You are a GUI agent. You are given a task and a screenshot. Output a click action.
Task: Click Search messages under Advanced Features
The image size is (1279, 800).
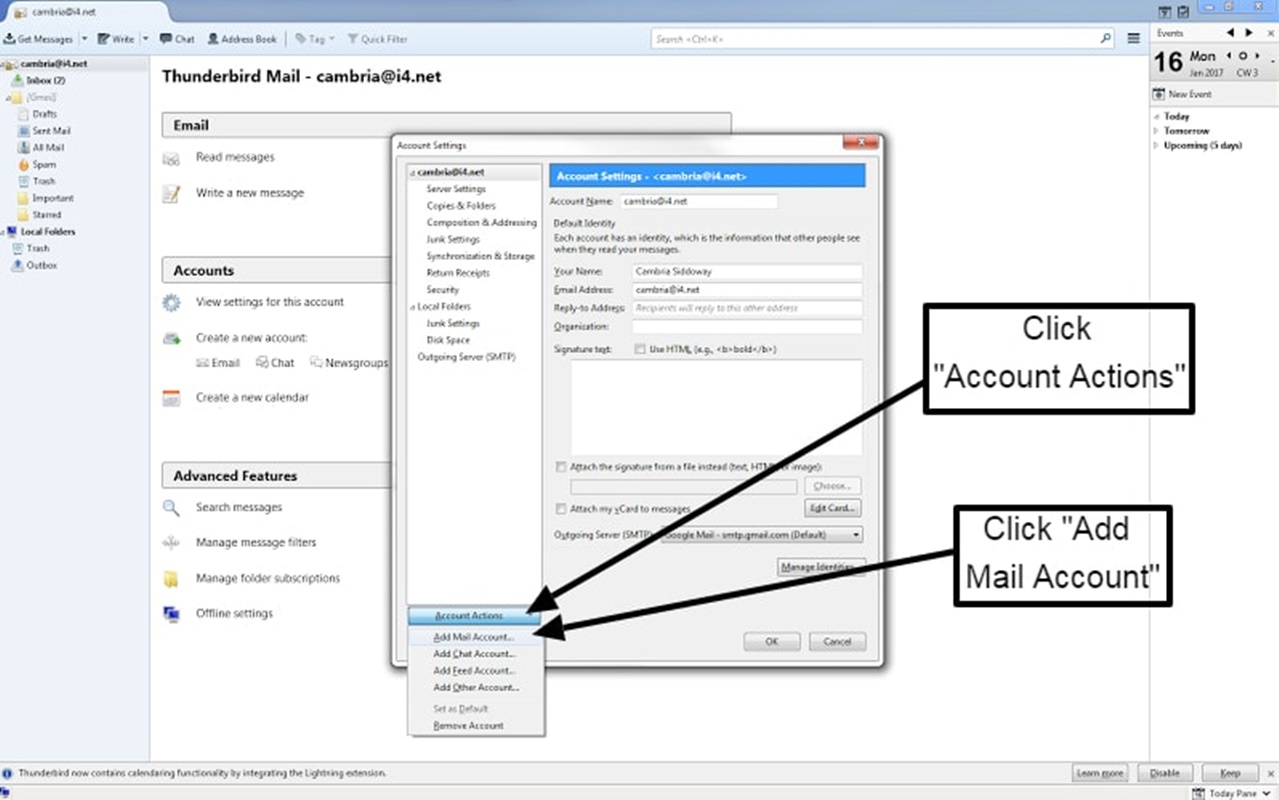click(239, 507)
